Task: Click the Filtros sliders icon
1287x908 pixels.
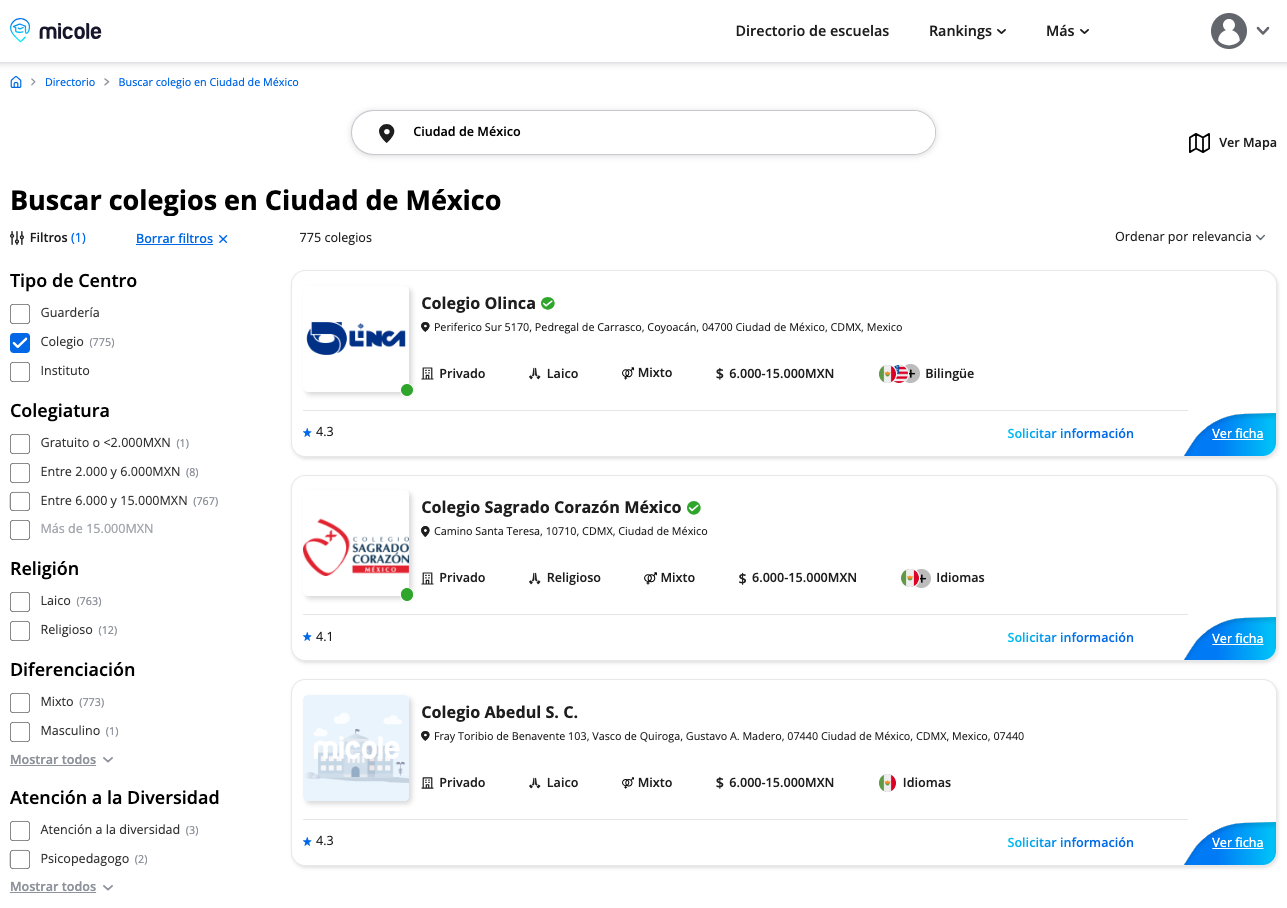Action: [x=17, y=238]
